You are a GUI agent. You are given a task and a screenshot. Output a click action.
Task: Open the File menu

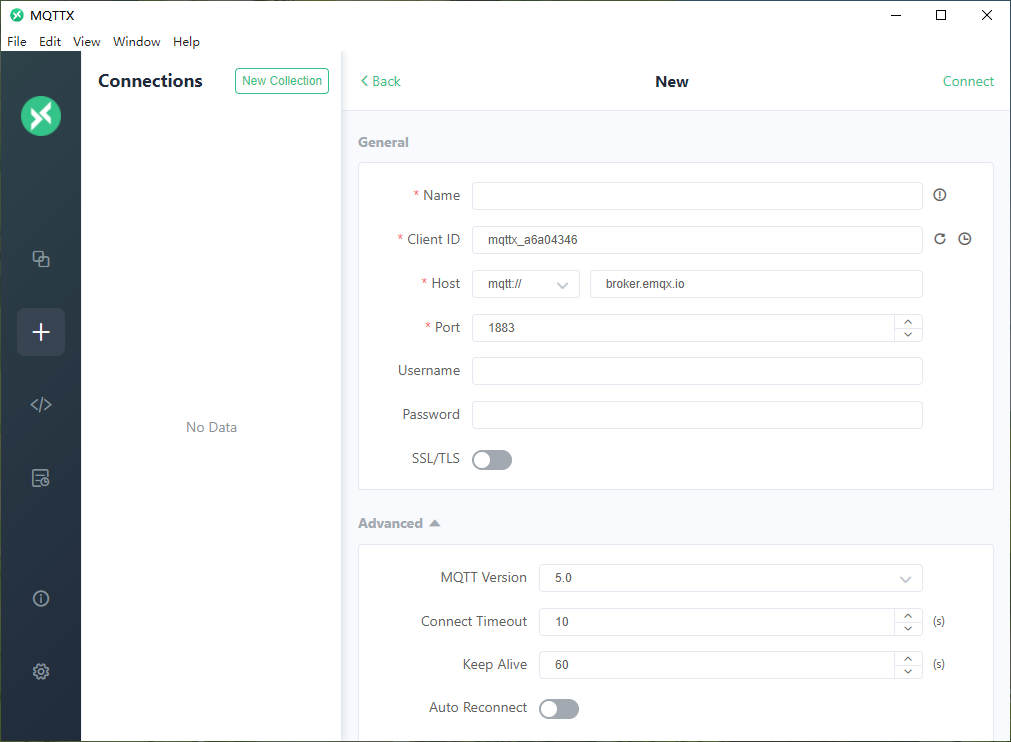coord(17,42)
